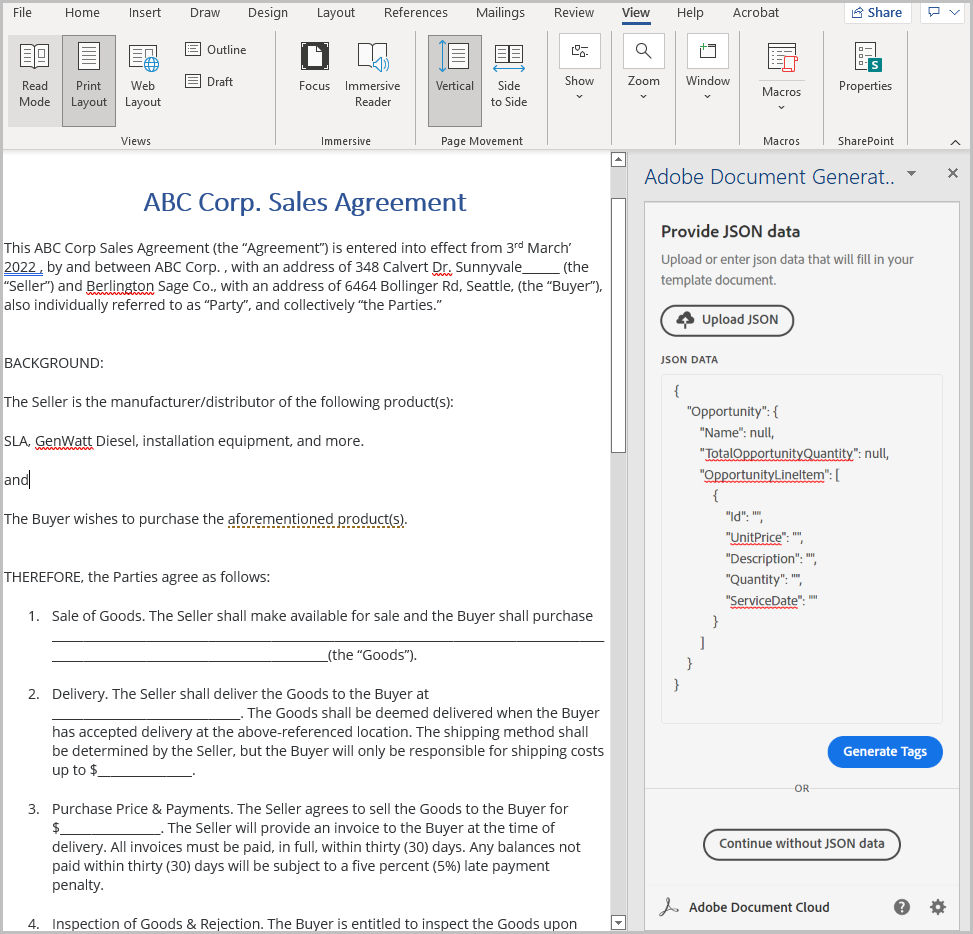The image size is (973, 934).
Task: Click the ABC Corp. Sales Agreement title
Action: point(305,202)
